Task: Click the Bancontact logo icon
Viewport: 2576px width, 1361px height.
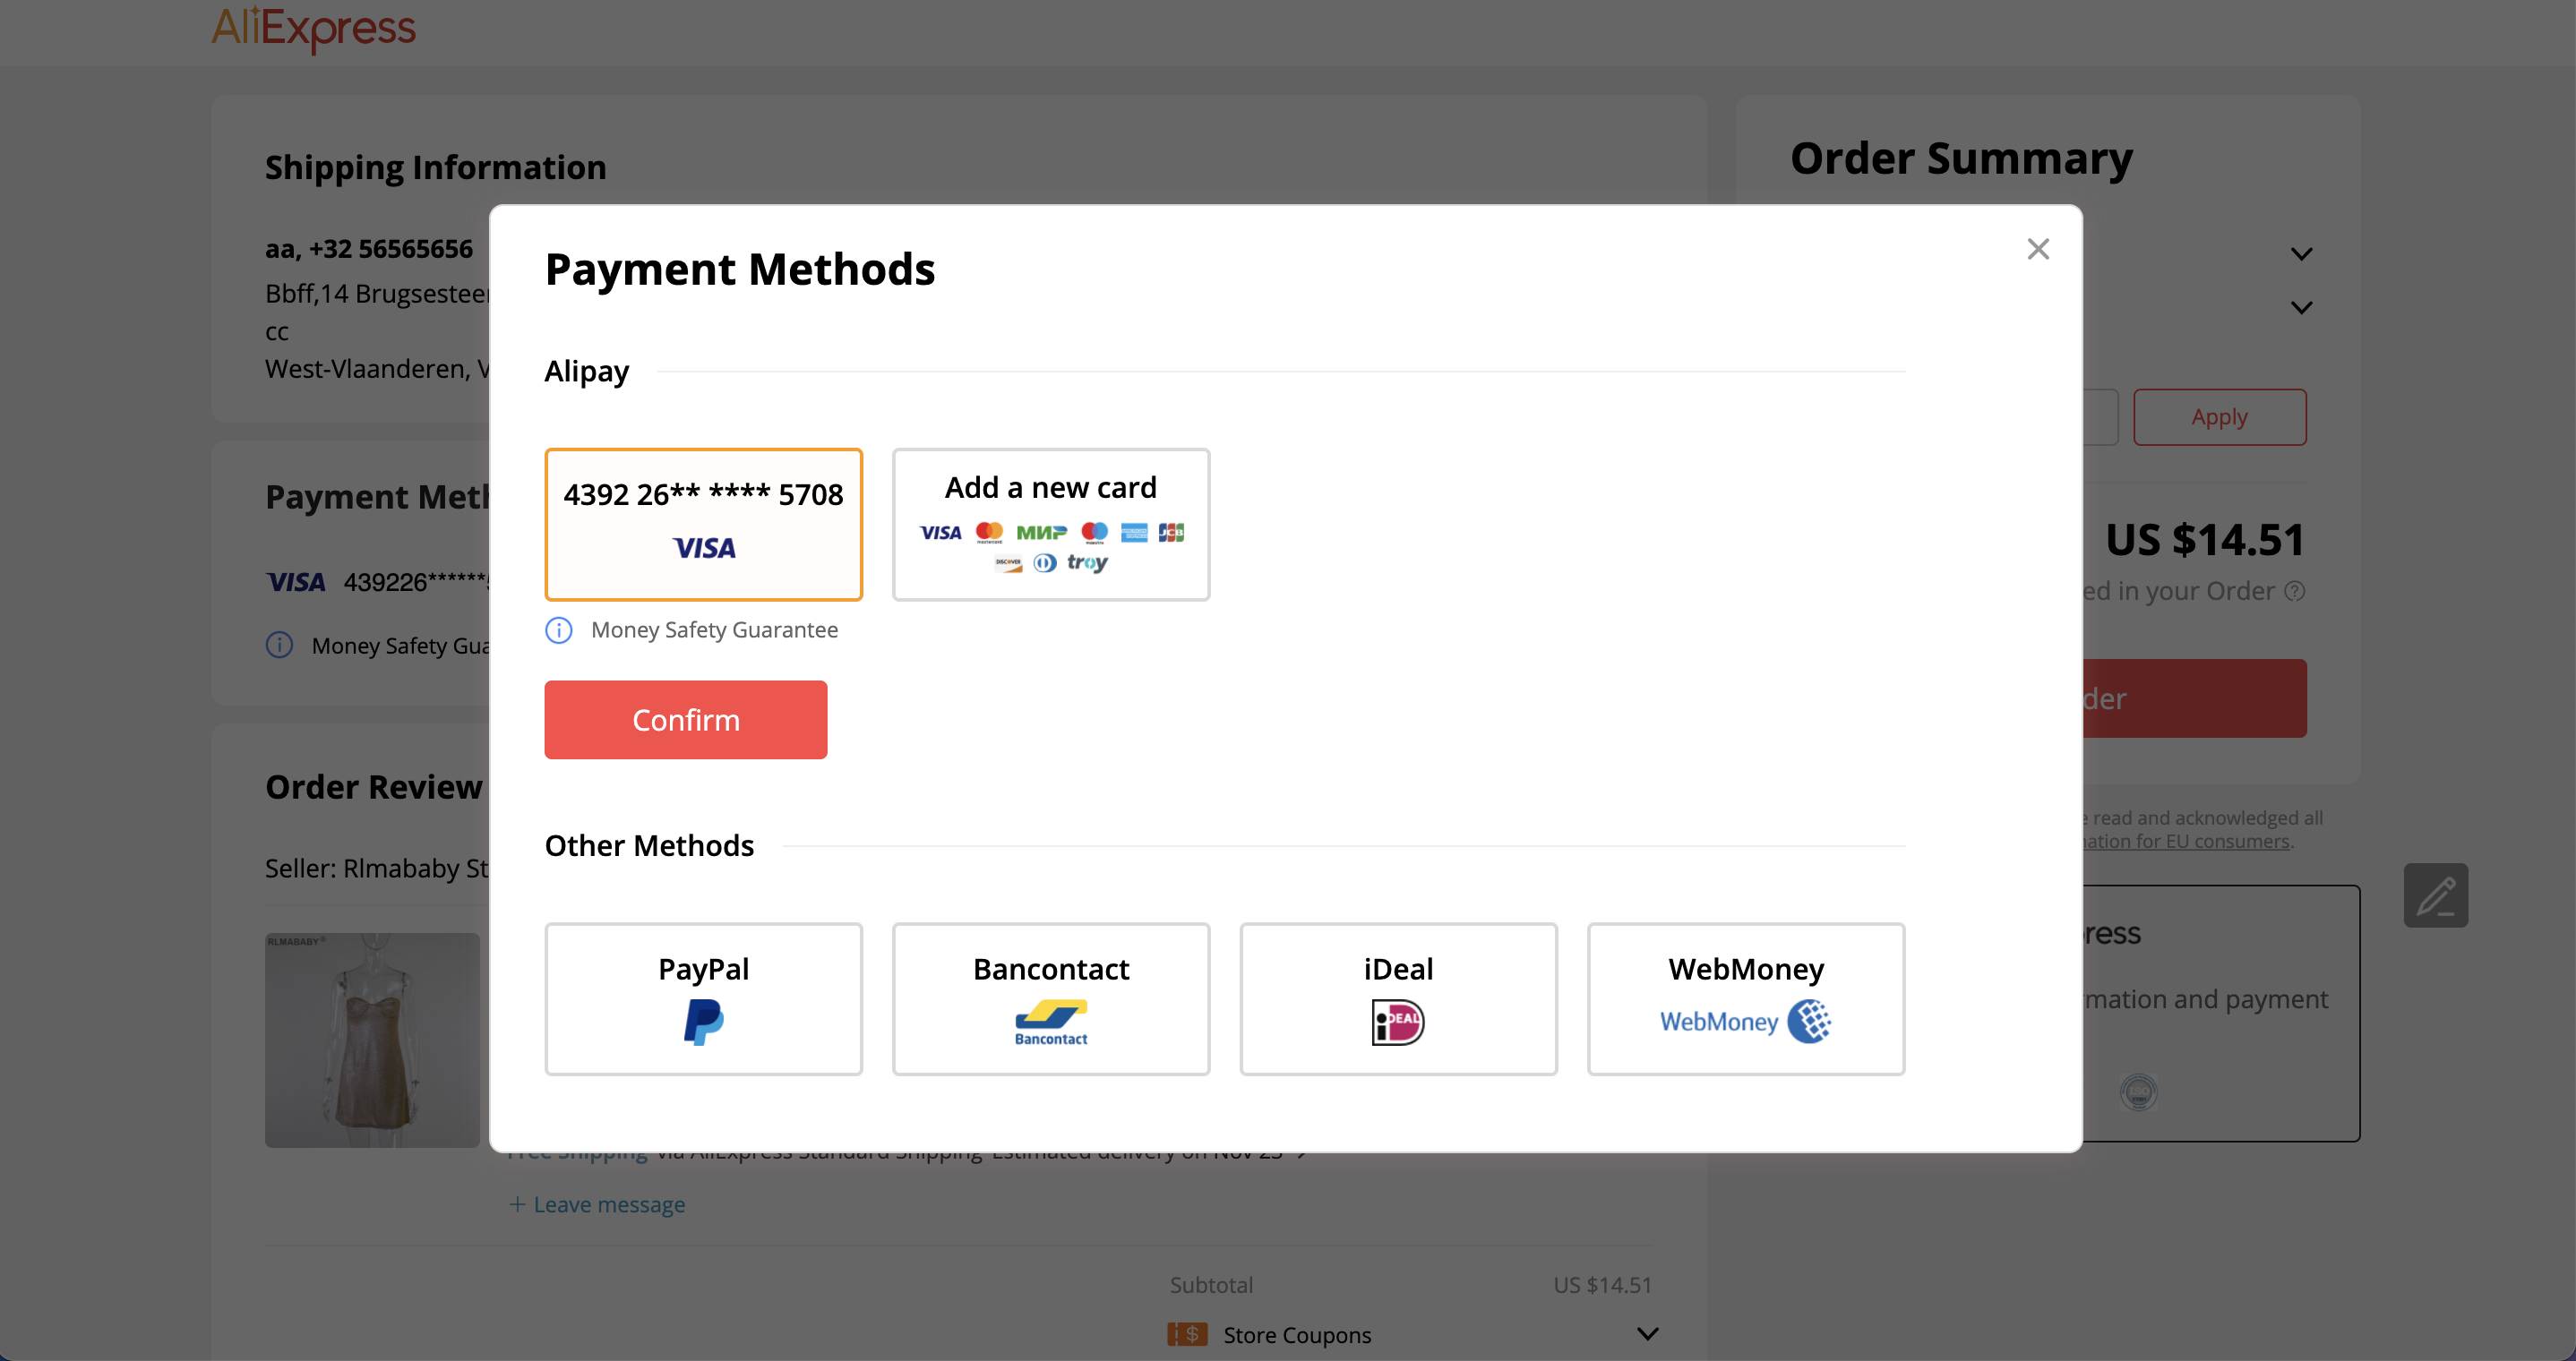Action: 1050,1024
